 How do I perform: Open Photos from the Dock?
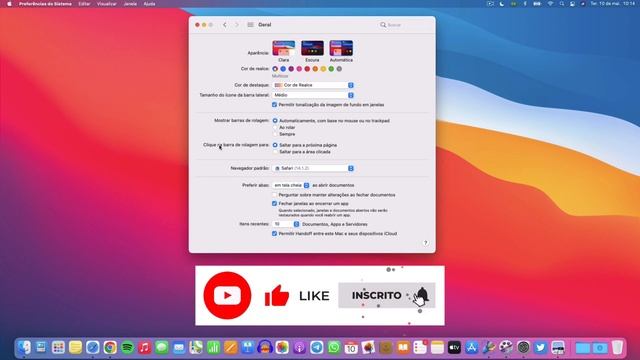tap(282, 347)
